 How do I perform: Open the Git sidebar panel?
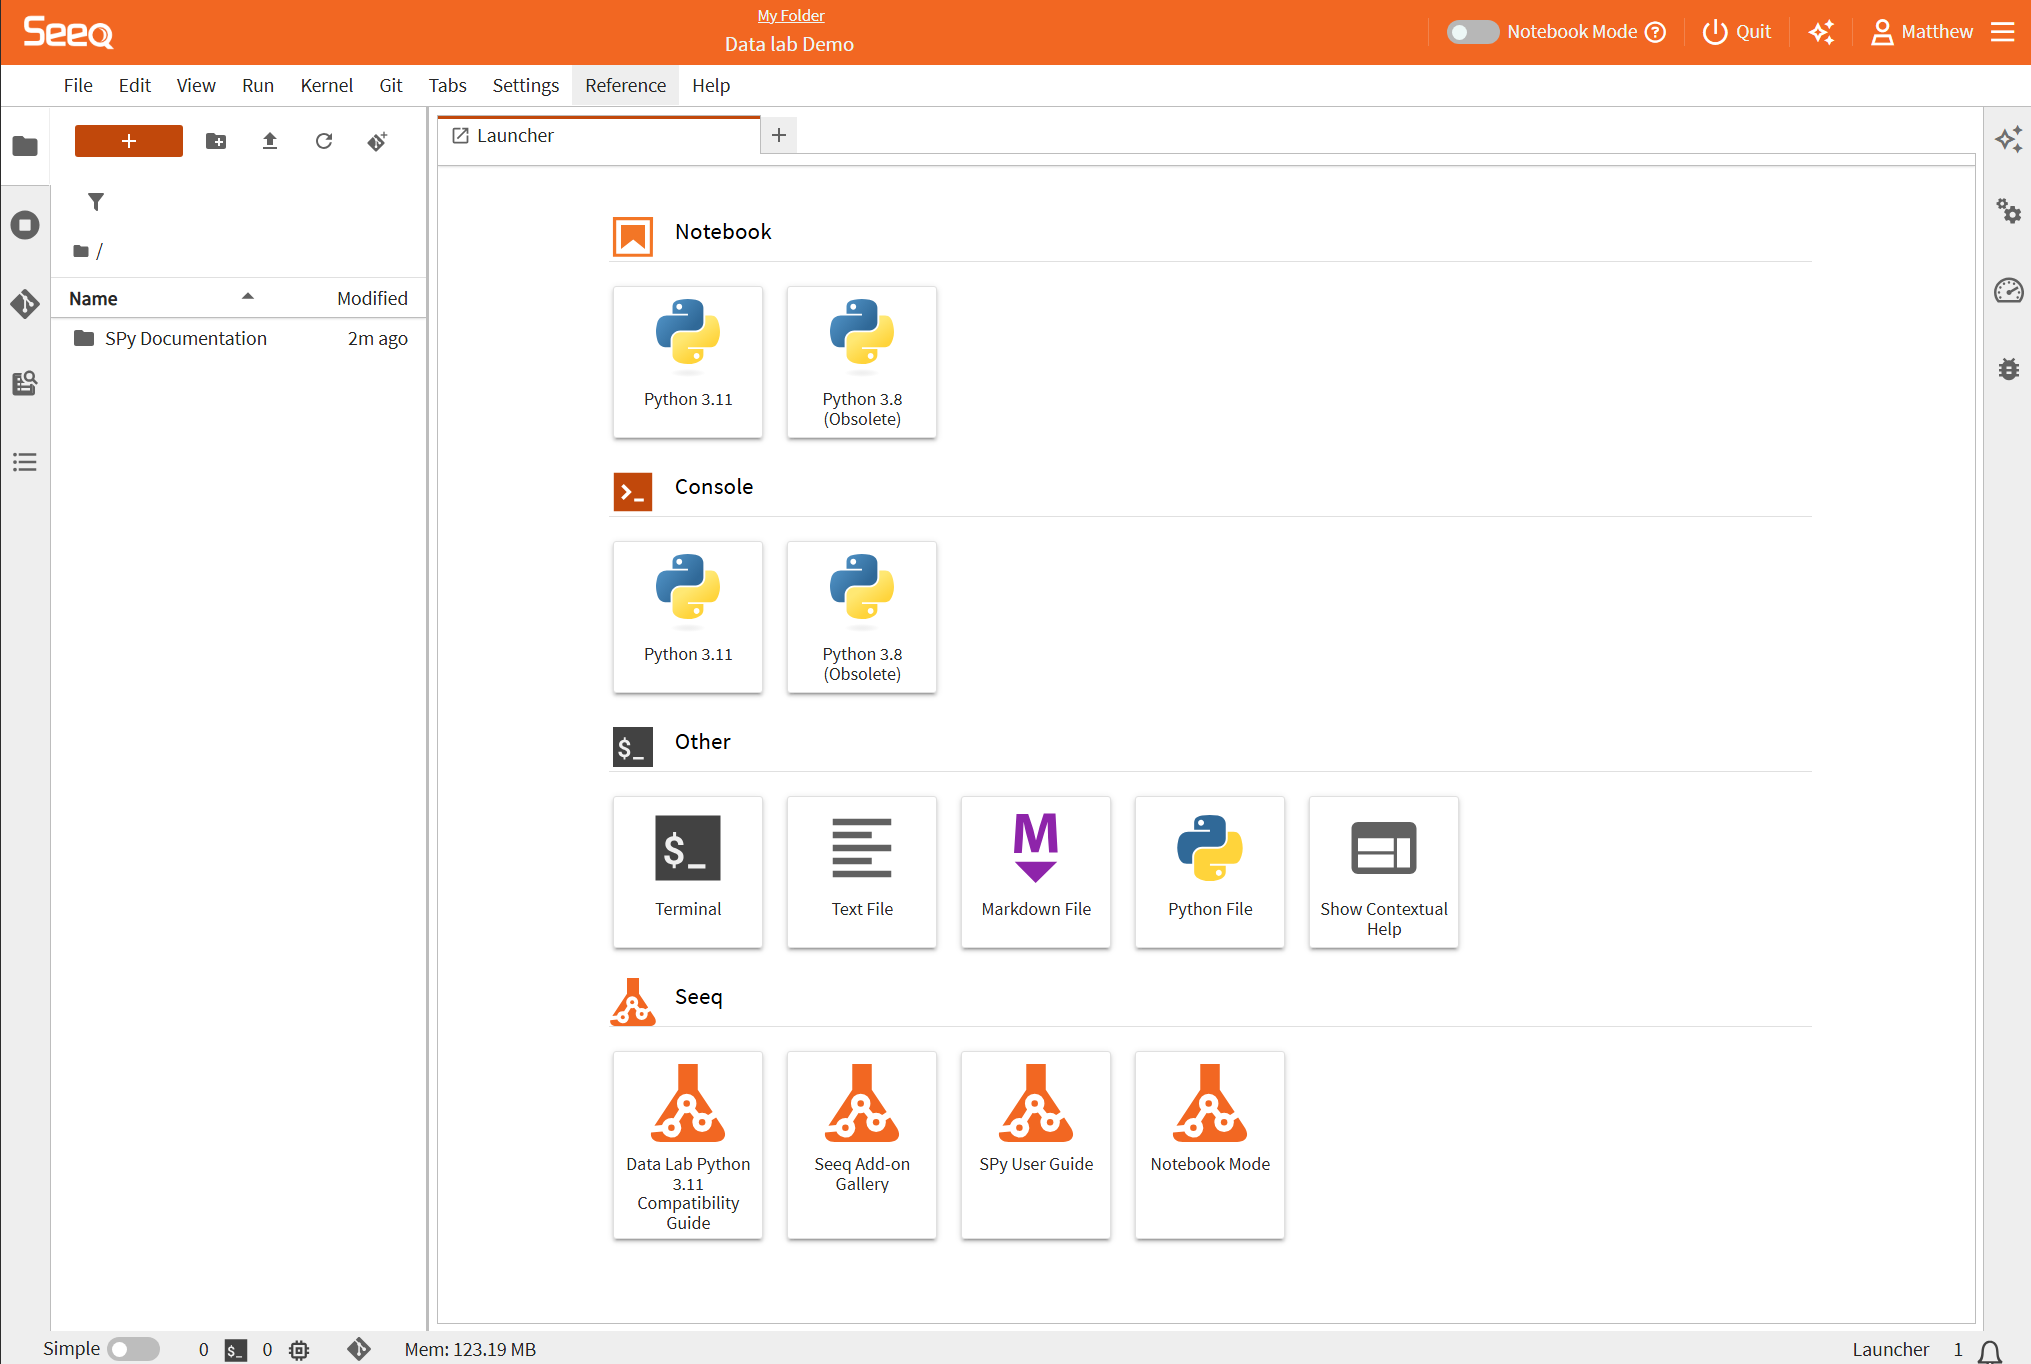point(25,303)
